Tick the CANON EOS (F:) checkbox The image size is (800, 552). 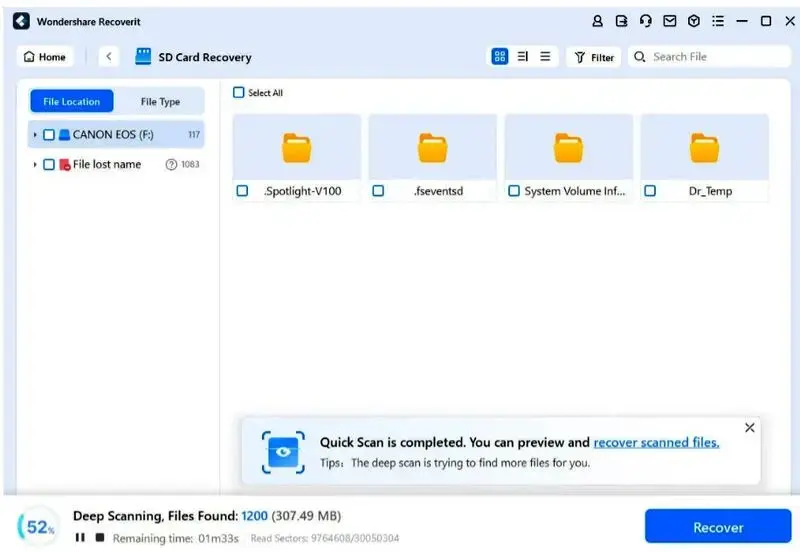tap(49, 135)
